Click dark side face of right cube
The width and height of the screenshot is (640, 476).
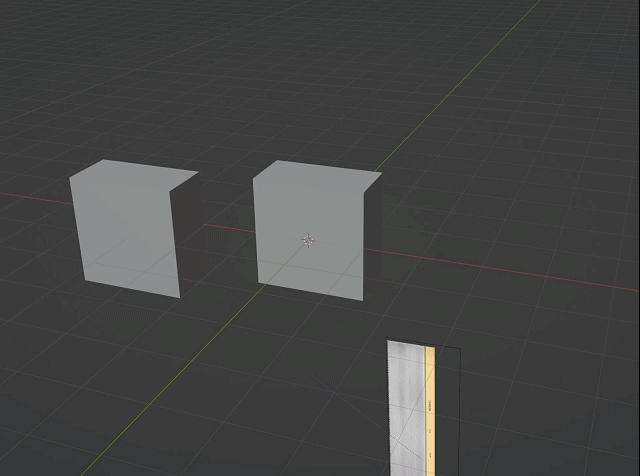tap(371, 240)
